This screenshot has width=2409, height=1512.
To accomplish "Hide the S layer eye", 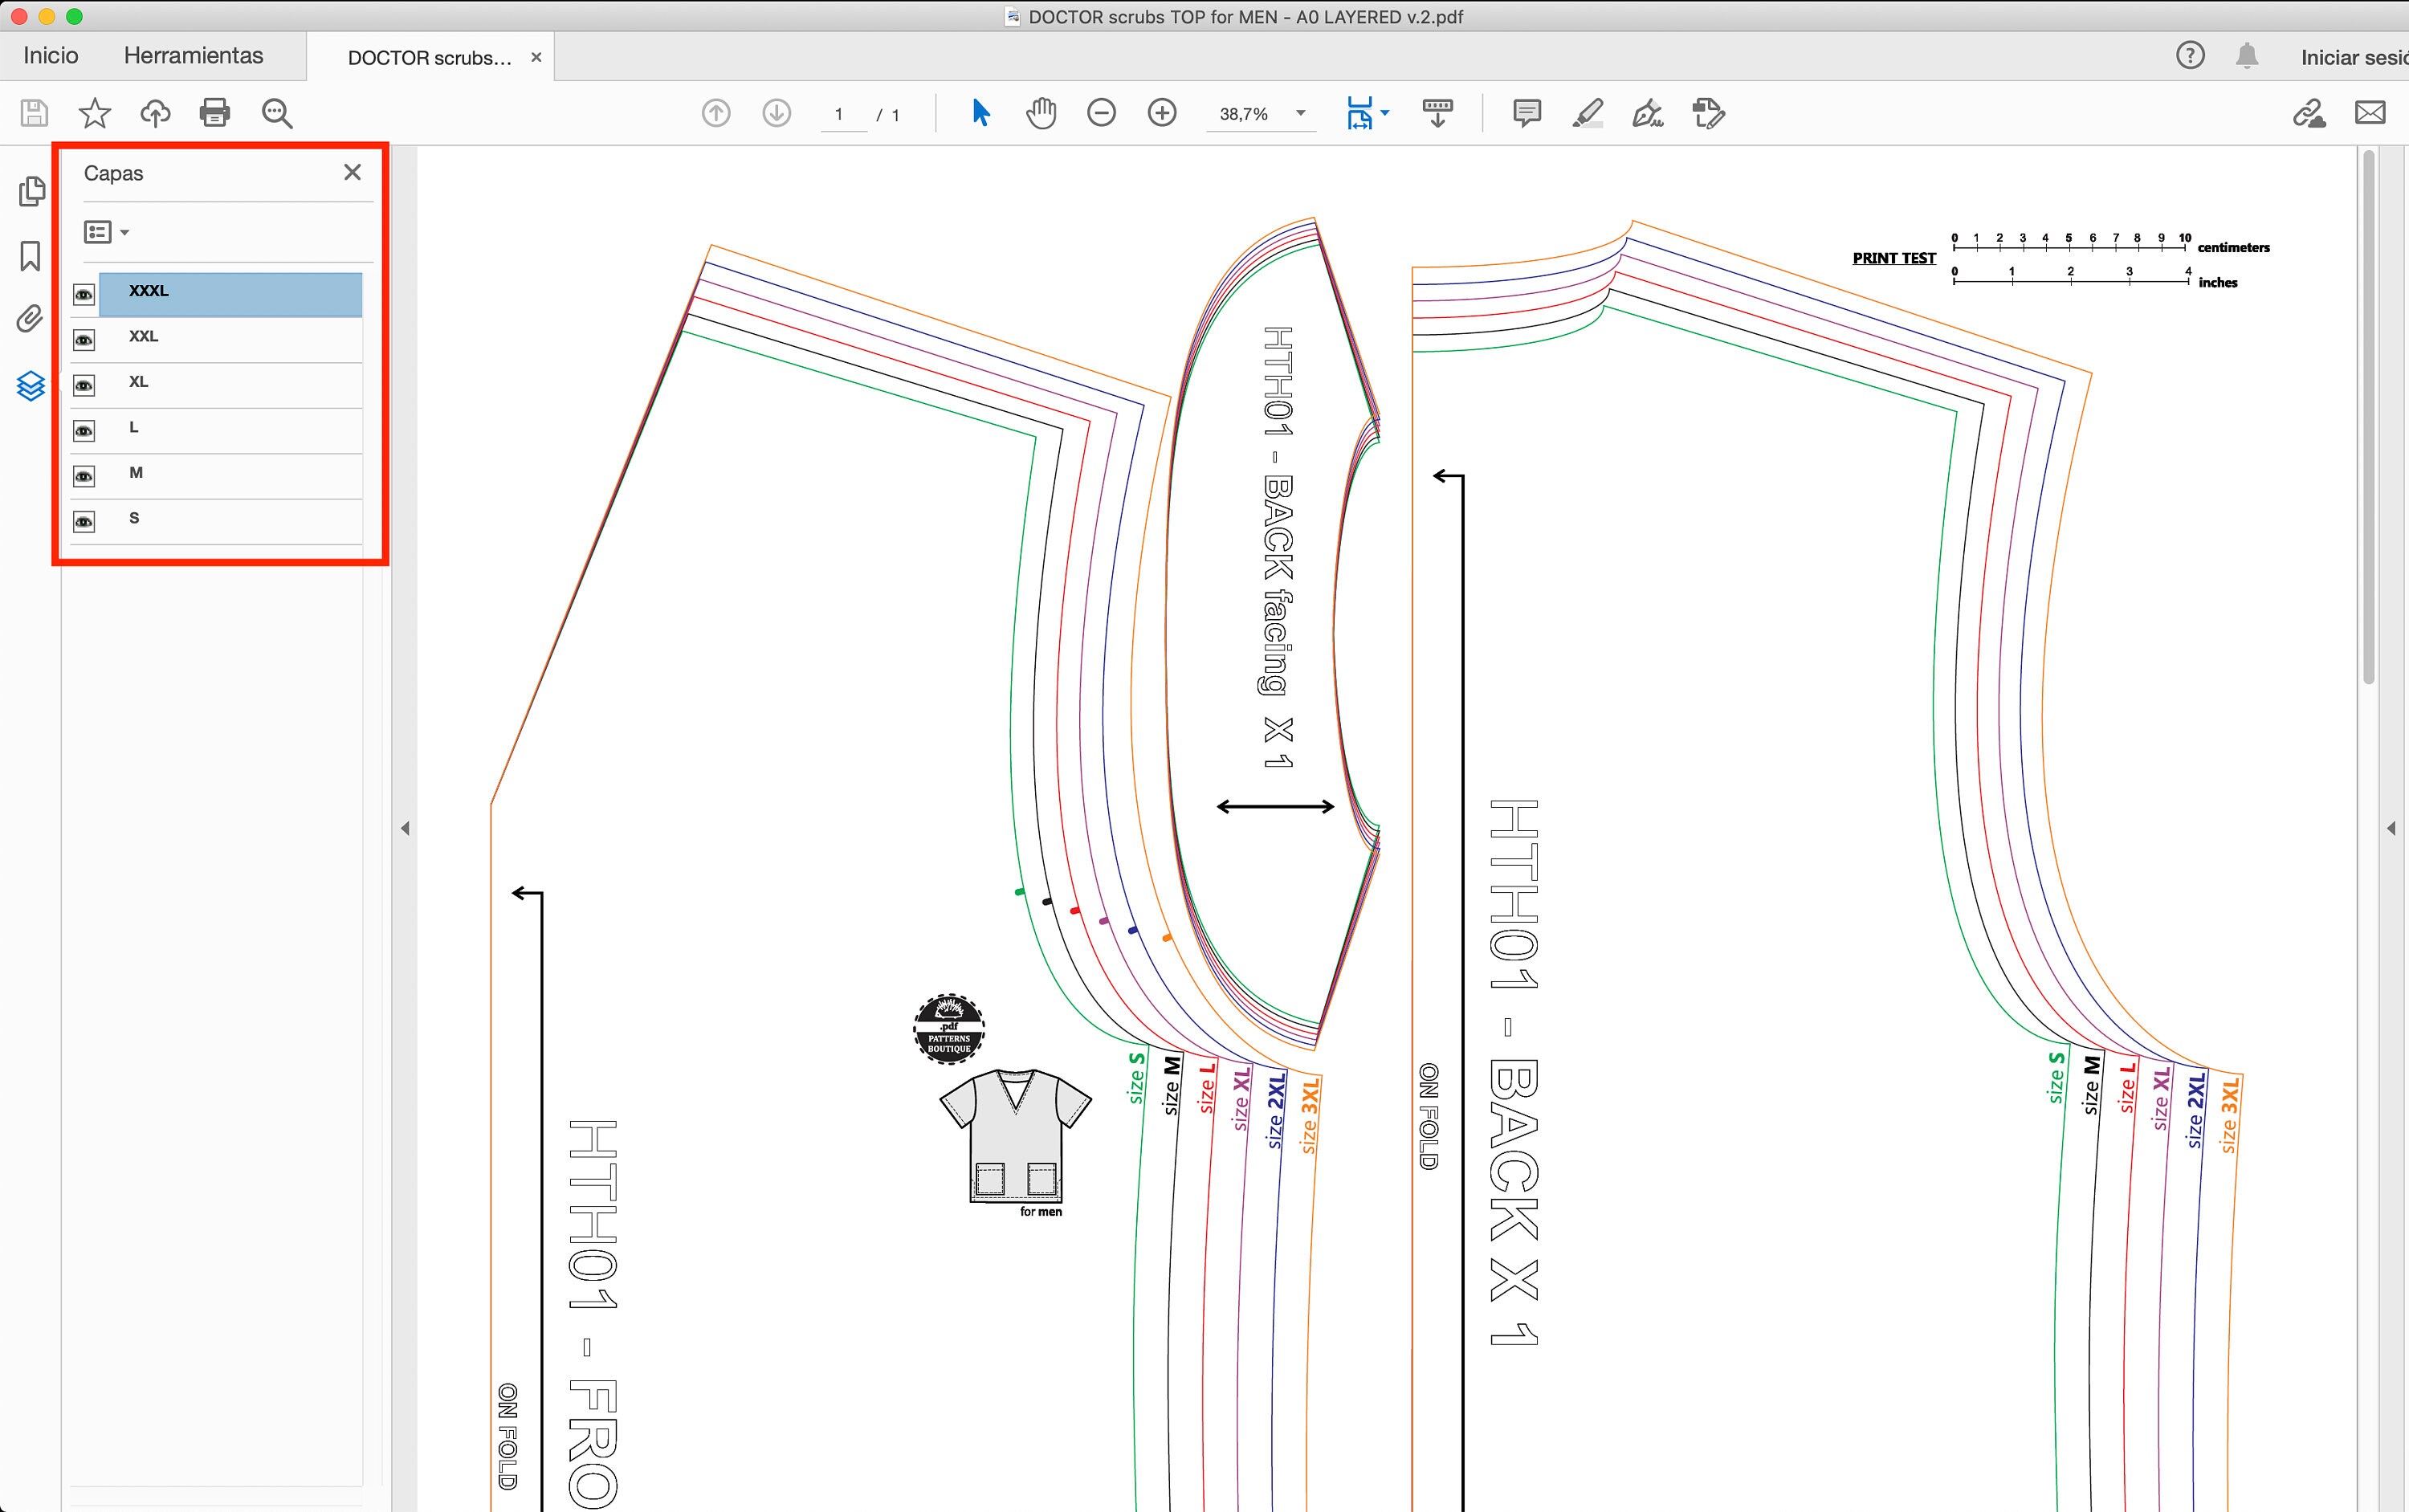I will (84, 522).
